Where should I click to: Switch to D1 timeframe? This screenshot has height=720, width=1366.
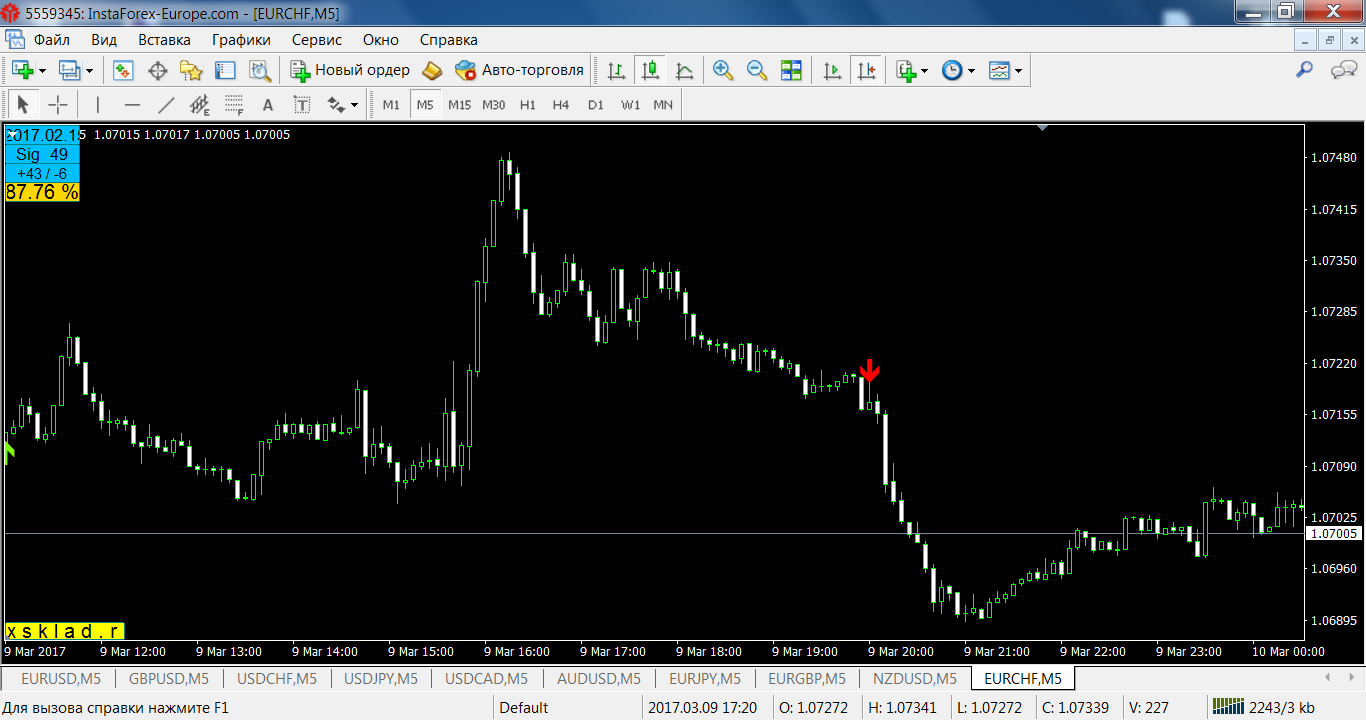pos(595,104)
